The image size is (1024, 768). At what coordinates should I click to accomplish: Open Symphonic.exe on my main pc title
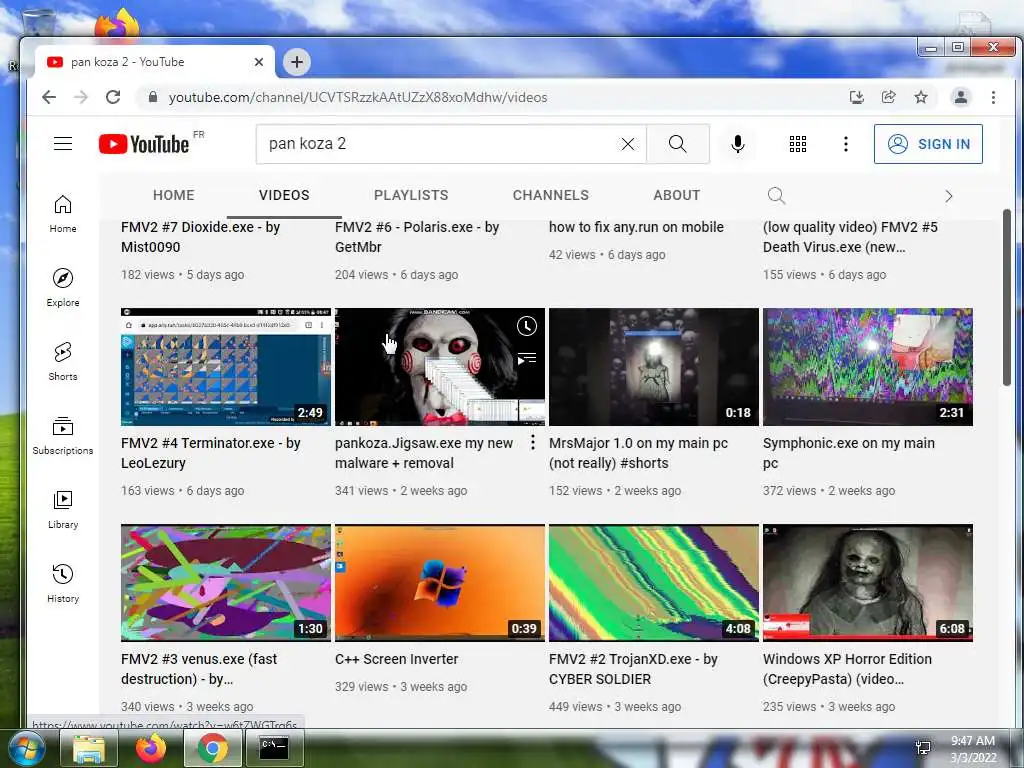[x=849, y=453]
